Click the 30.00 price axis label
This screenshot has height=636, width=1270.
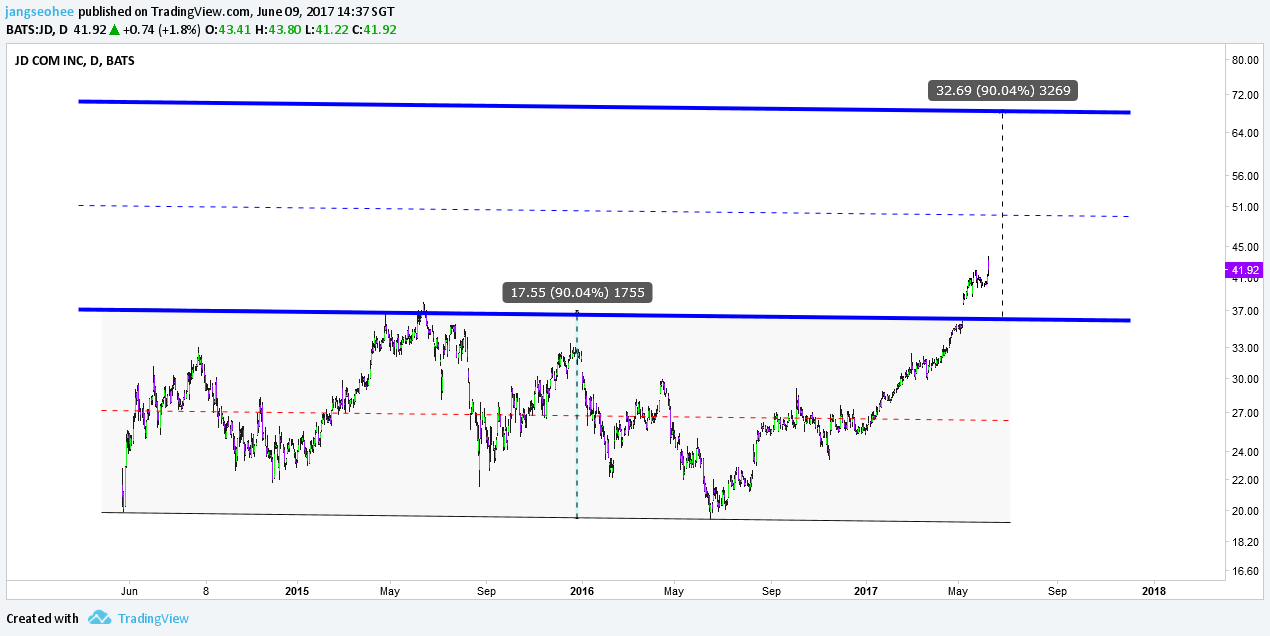coord(1244,379)
